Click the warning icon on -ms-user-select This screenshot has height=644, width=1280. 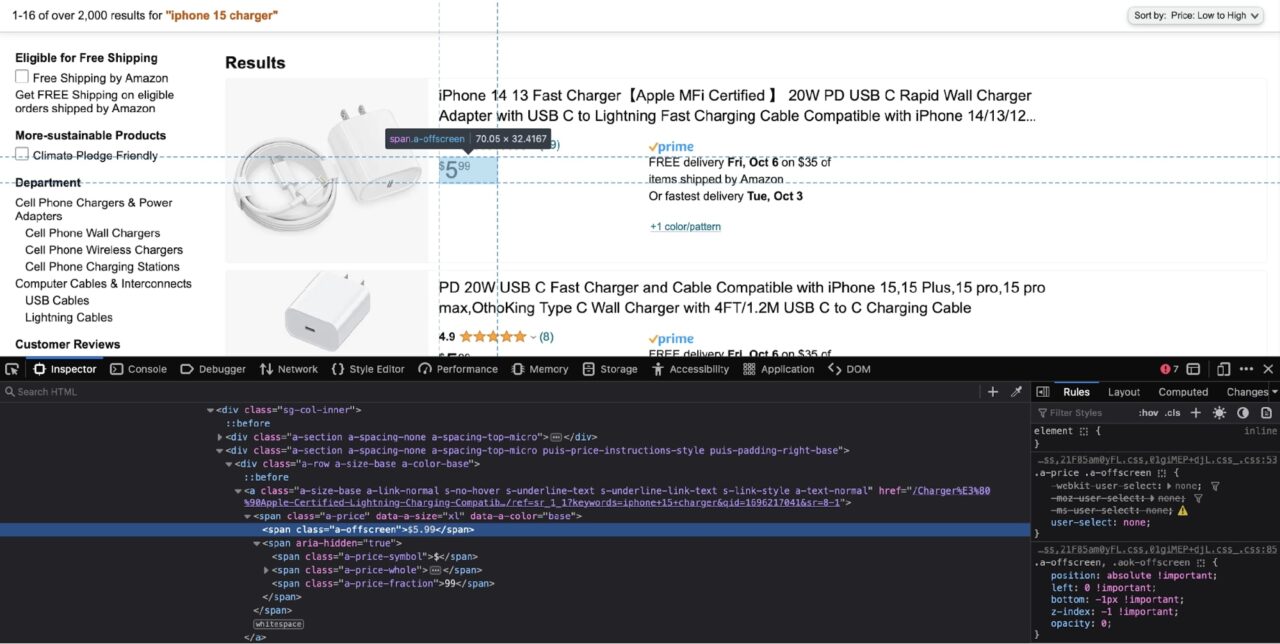pyautogui.click(x=1183, y=510)
